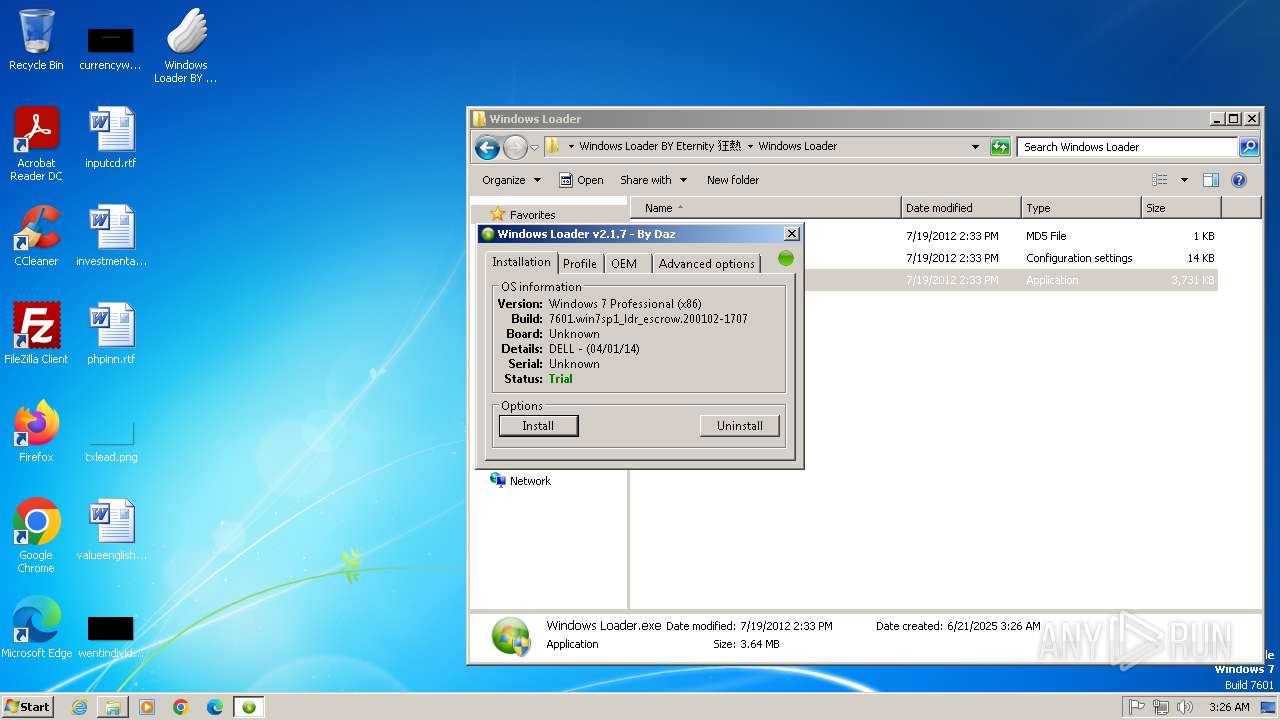
Task: Click the address bar refresh icon
Action: (1000, 147)
